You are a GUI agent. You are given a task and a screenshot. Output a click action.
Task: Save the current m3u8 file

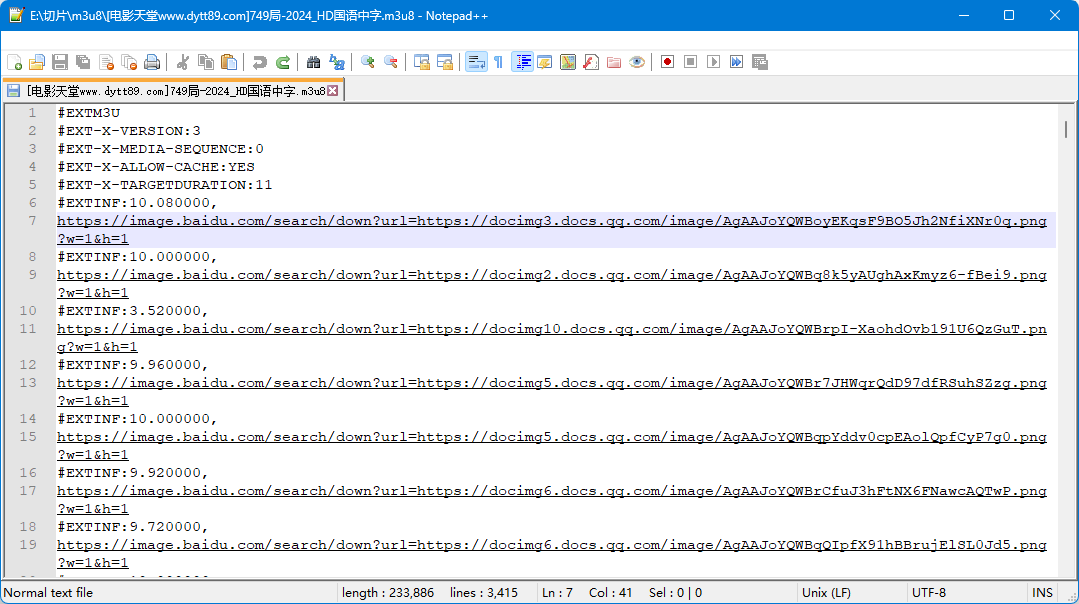[x=60, y=62]
